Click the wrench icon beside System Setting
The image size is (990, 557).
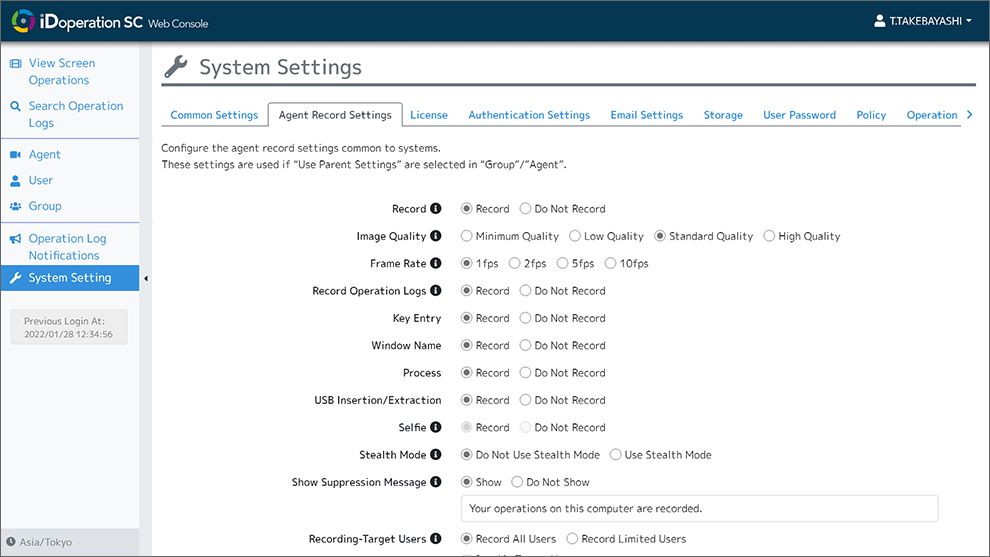[x=15, y=278]
